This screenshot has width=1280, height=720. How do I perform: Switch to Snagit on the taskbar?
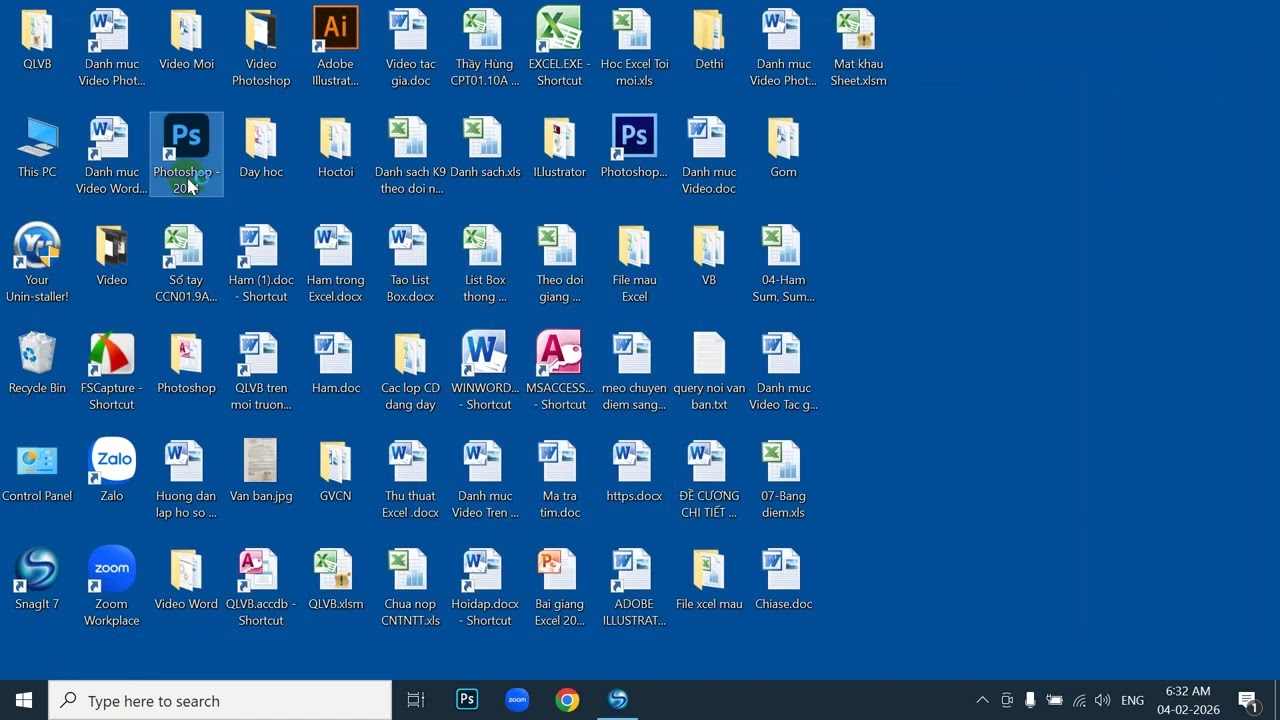pyautogui.click(x=618, y=700)
